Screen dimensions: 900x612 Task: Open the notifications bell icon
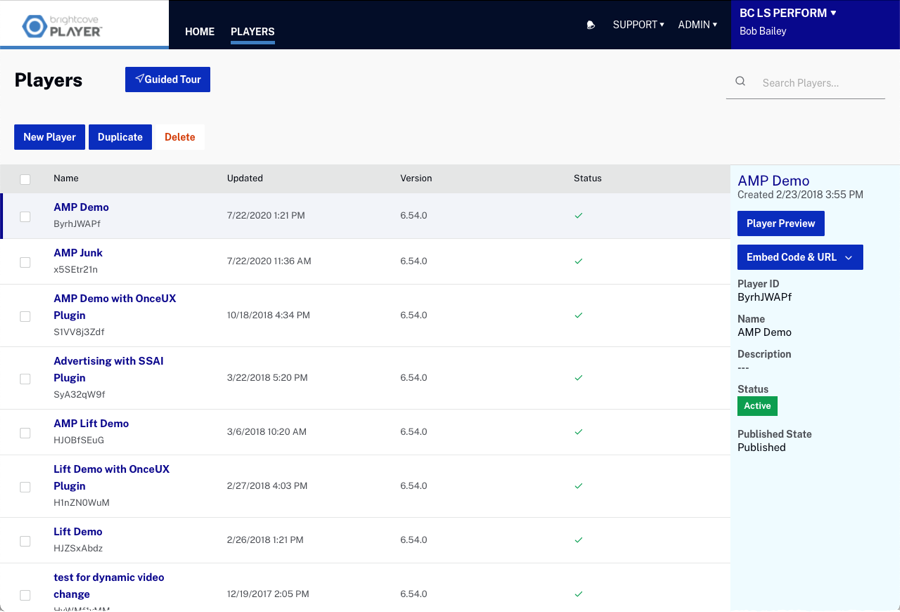tap(591, 25)
